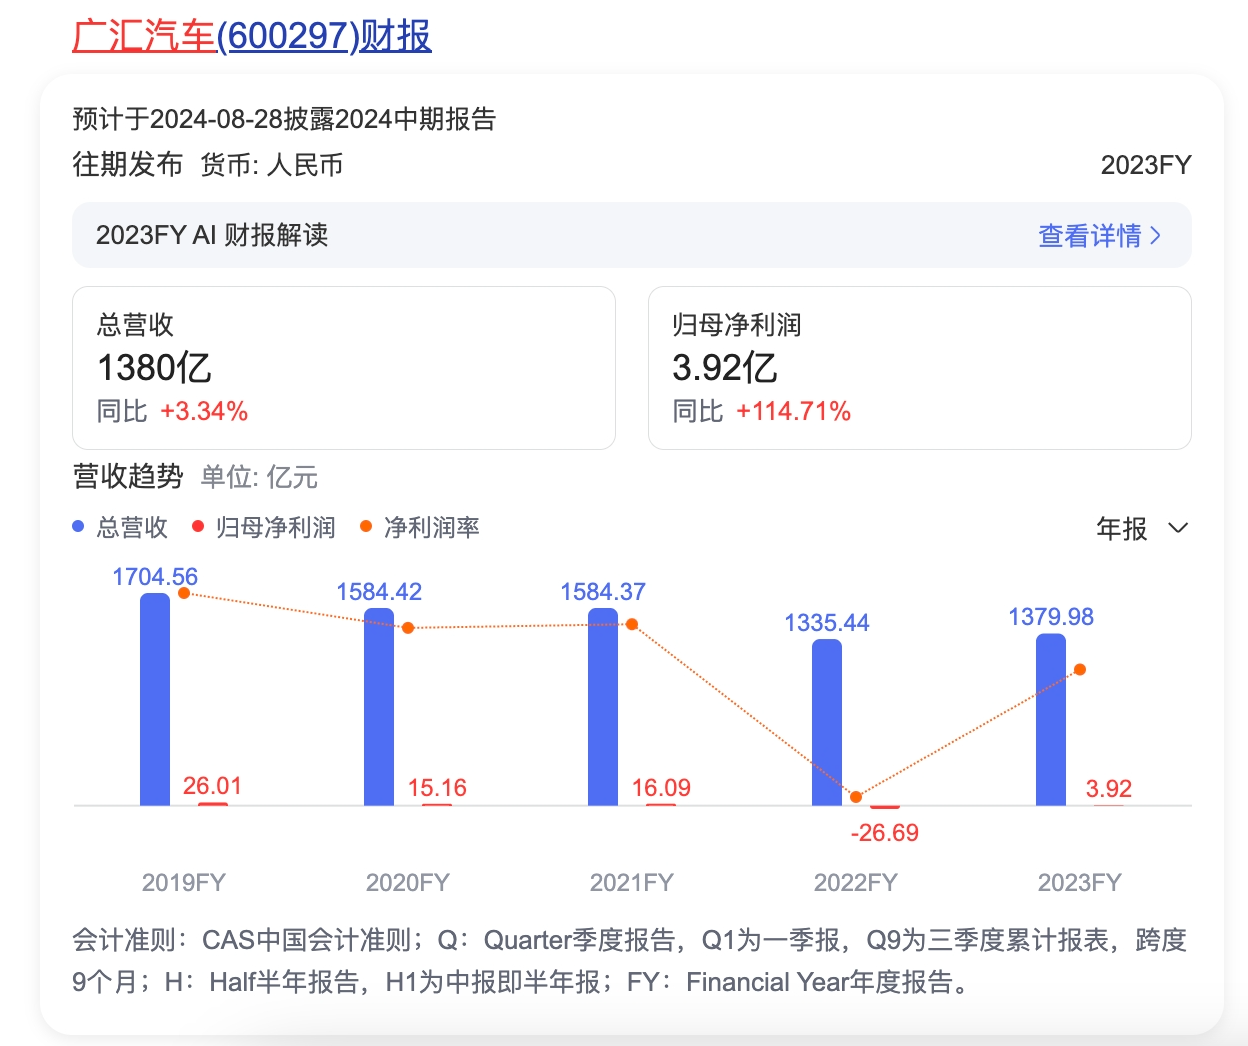
Task: Click the 2019FY revenue bar 1704.56
Action: 155,699
